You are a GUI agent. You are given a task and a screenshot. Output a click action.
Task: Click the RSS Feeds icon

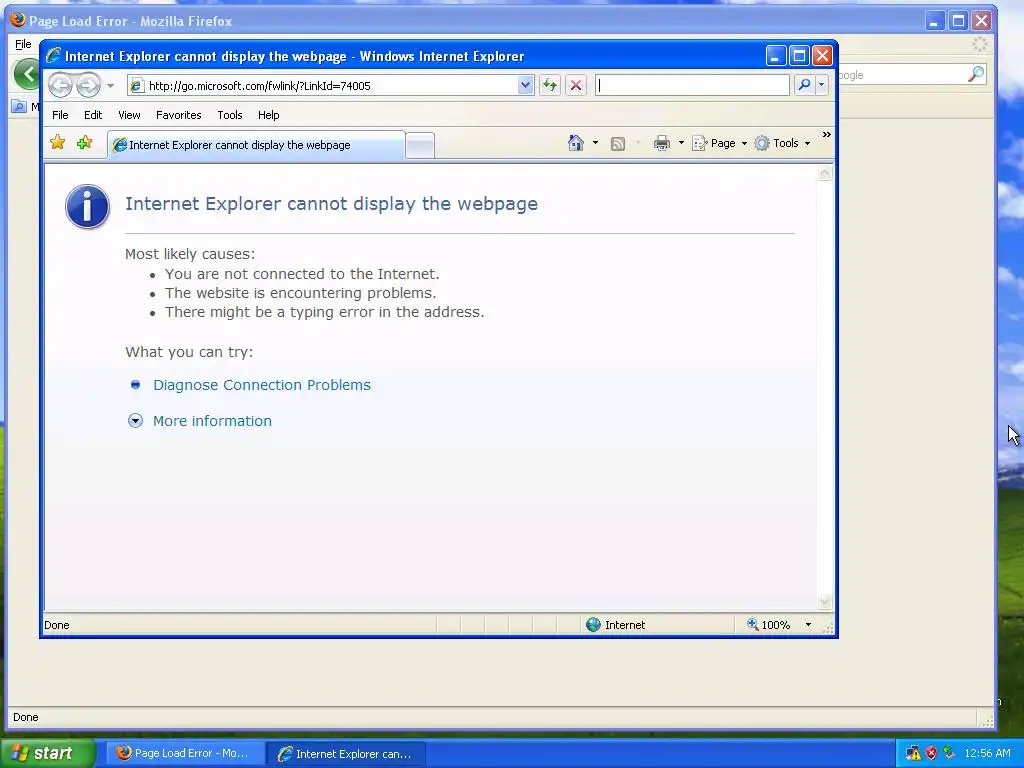pos(618,144)
